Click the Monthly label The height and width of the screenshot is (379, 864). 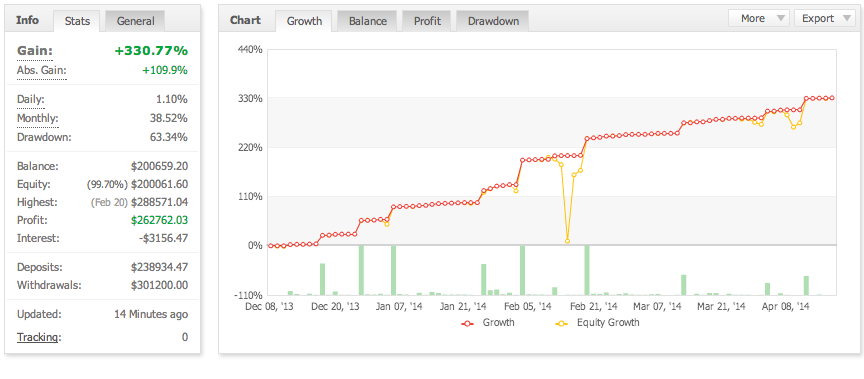click(37, 118)
